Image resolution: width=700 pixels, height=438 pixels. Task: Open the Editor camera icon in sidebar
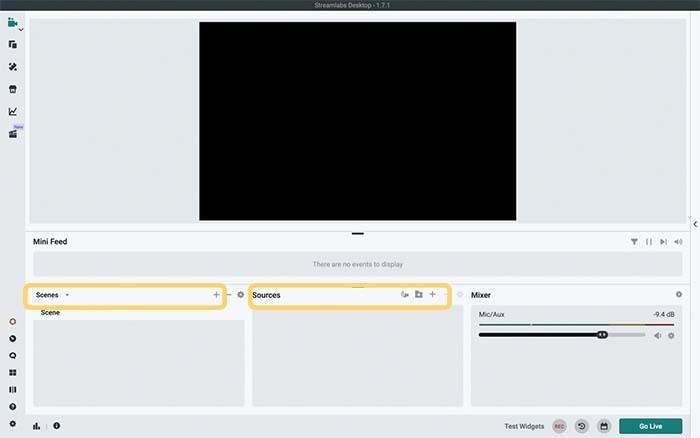tap(13, 23)
